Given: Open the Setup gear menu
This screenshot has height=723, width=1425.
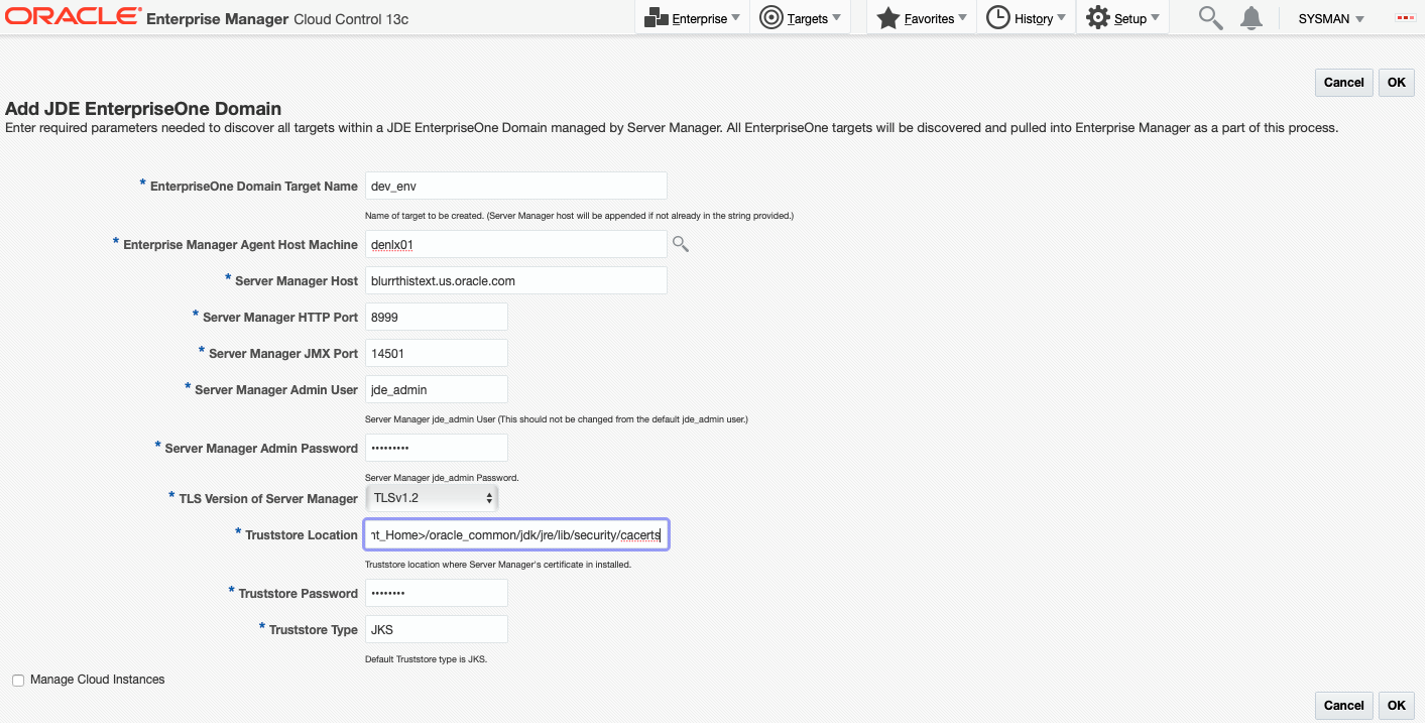Looking at the screenshot, I should click(x=1122, y=18).
